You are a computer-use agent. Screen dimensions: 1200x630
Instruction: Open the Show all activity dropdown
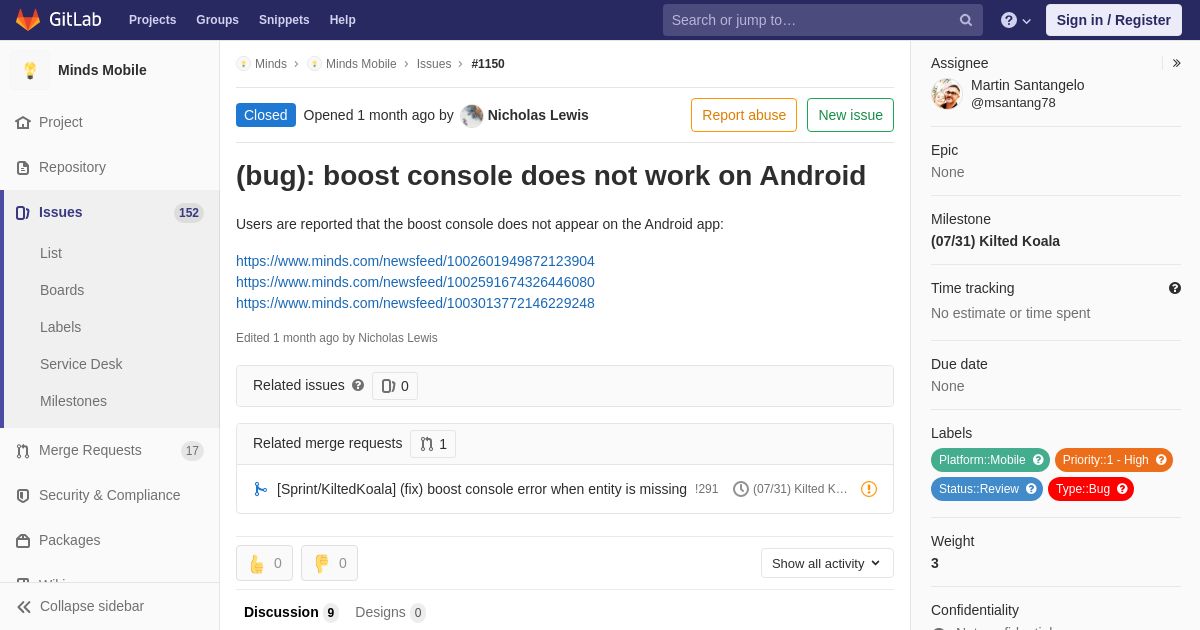(x=827, y=563)
